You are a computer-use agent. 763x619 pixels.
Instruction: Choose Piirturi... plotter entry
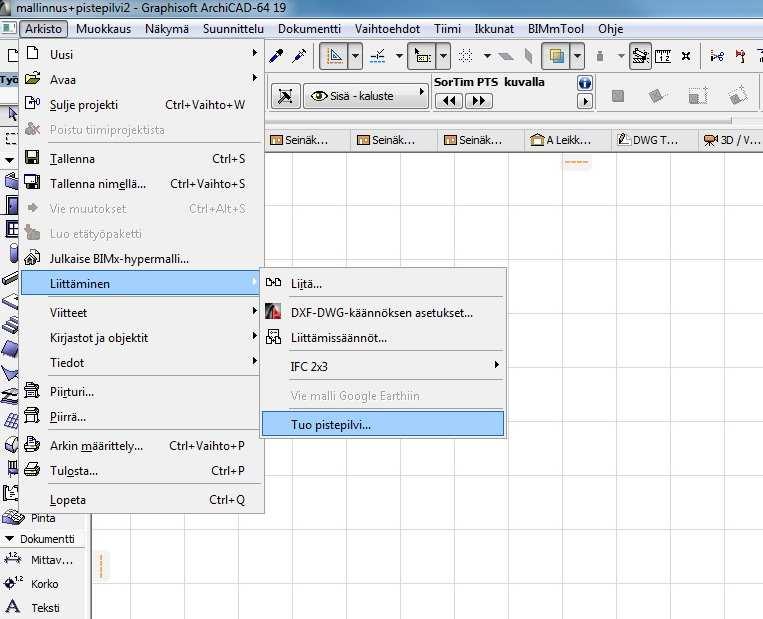[x=141, y=392]
